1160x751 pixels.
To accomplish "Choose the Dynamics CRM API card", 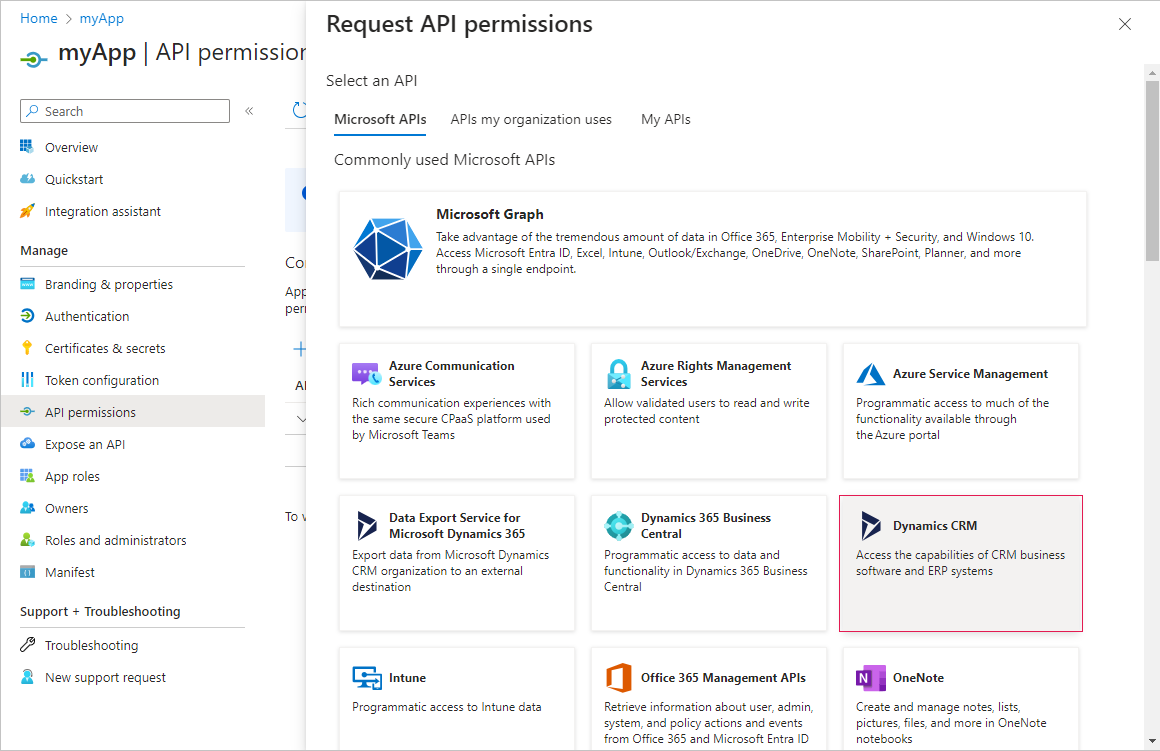I will pyautogui.click(x=960, y=563).
